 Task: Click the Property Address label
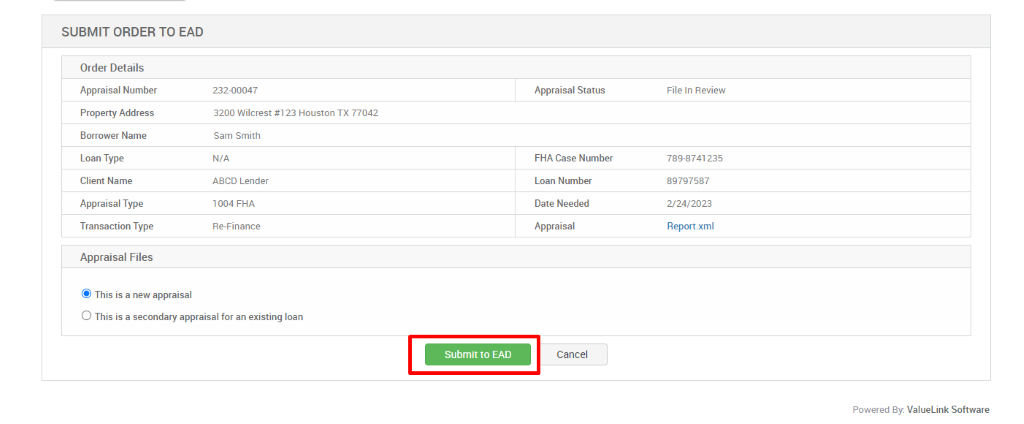tap(117, 113)
